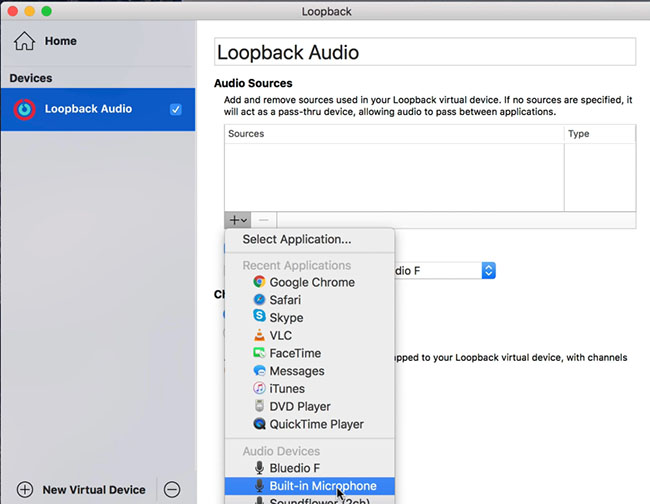Screen dimensions: 650x504
Task: Pick Messages from recent applications
Action: pos(310,371)
